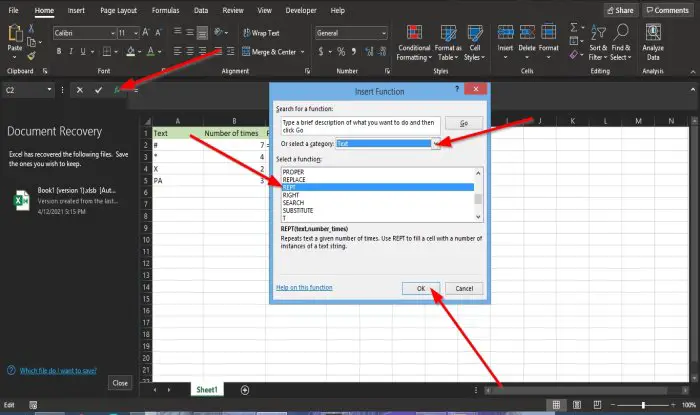Click the Paste clipboard icon
Screen dimensions: 700x415
click(15, 33)
